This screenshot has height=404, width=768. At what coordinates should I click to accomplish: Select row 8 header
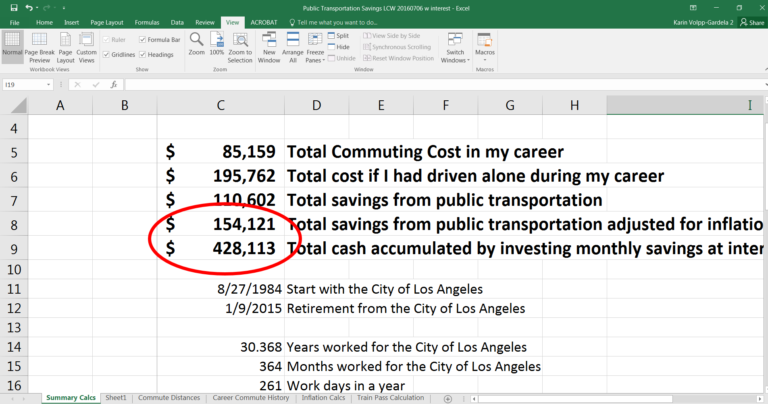14,225
